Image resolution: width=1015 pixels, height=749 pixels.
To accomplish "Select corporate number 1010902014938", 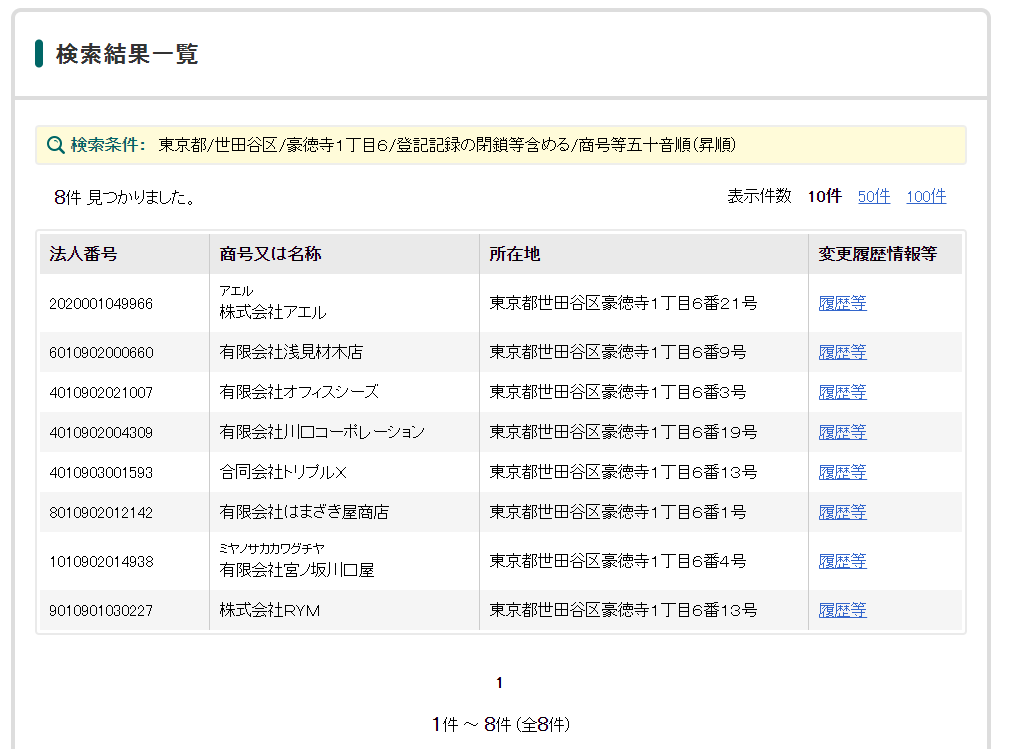I will (101, 562).
